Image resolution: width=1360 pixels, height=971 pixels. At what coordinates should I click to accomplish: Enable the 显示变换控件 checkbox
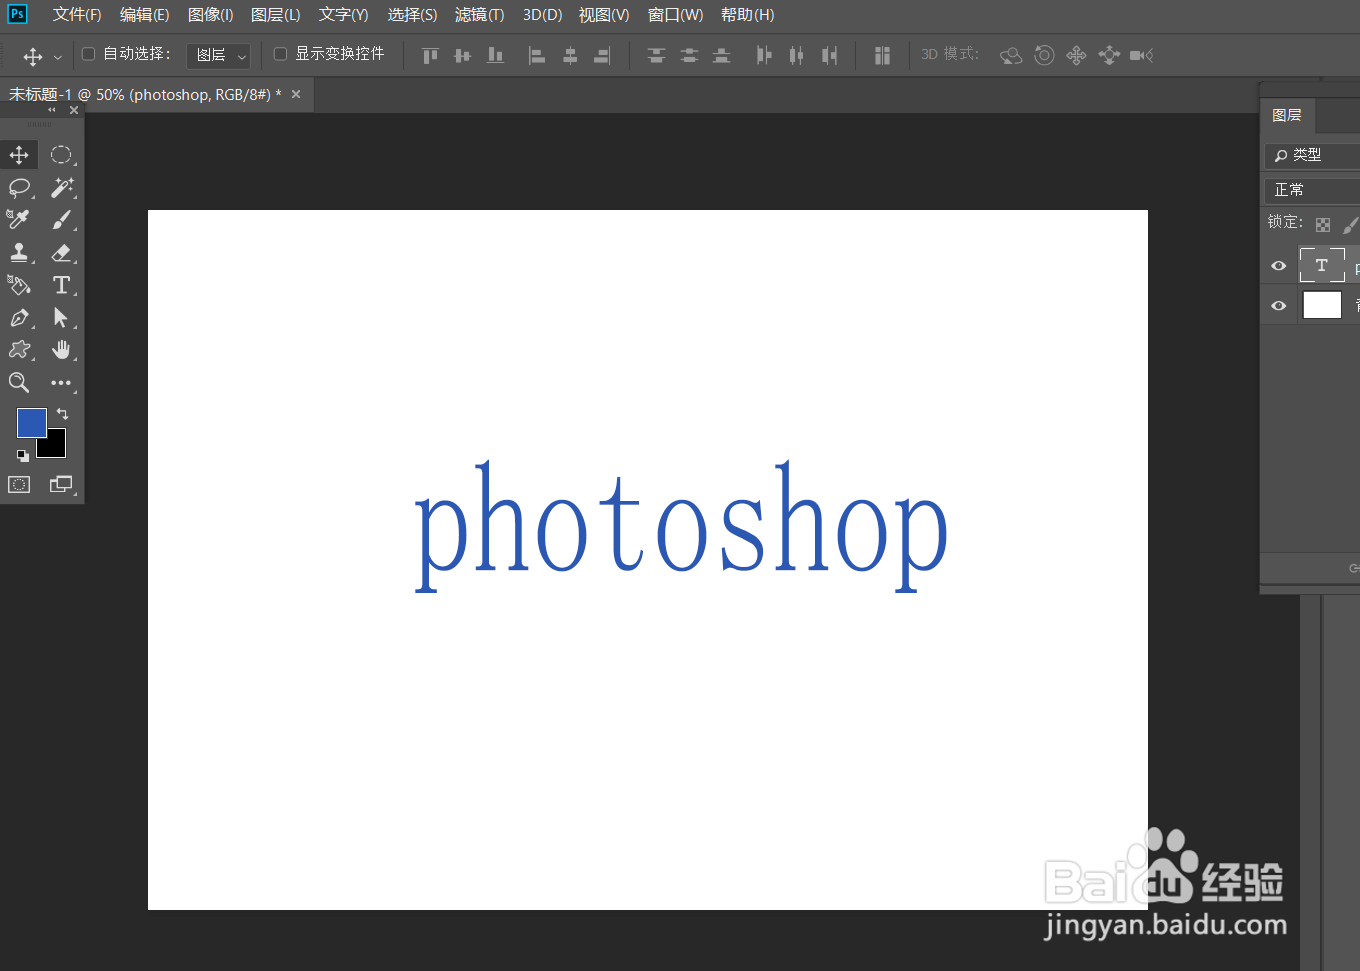pos(280,54)
